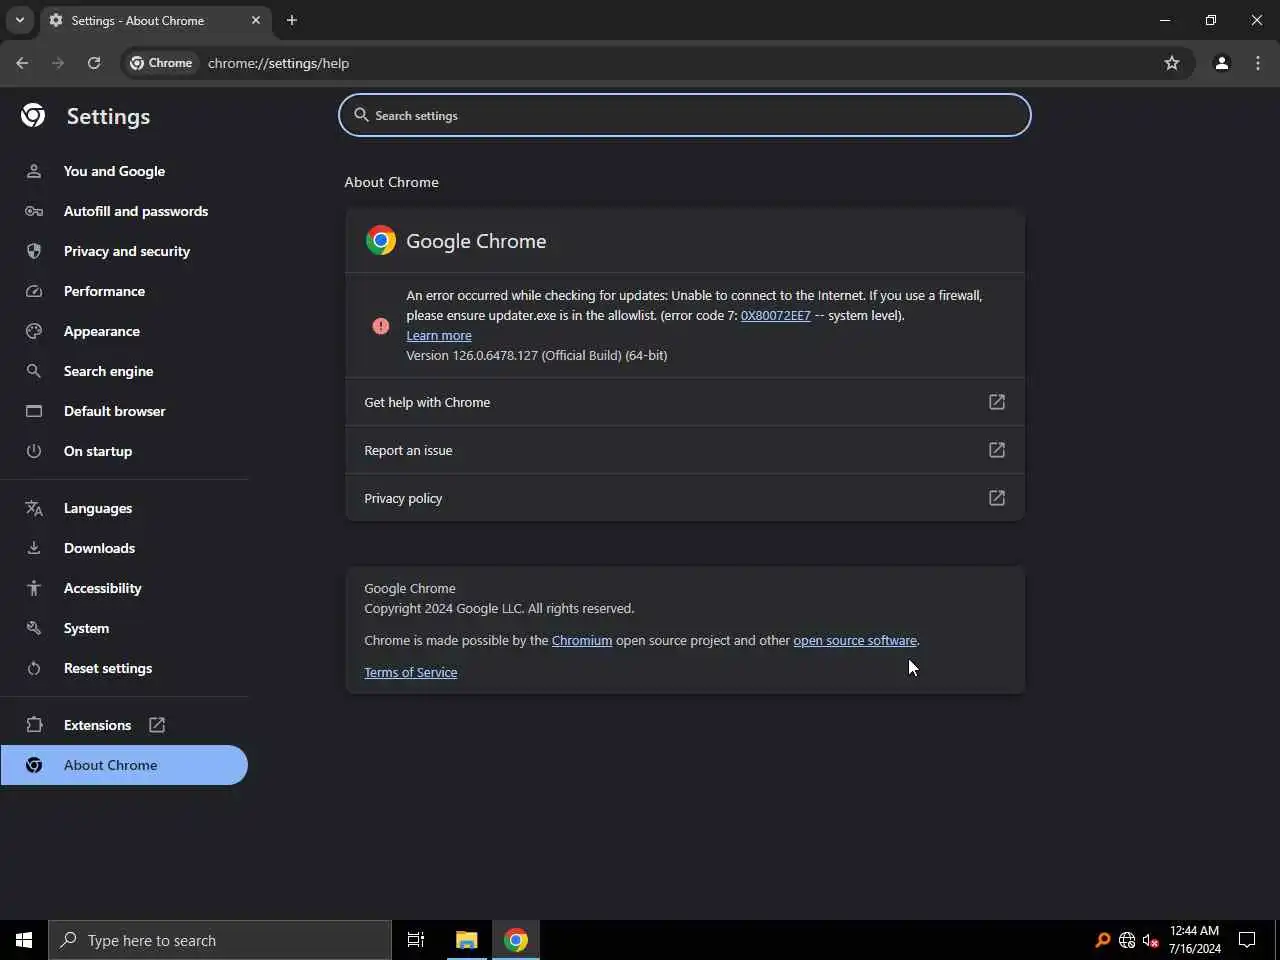The height and width of the screenshot is (960, 1280).
Task: Open Languages settings
Action: click(124, 508)
